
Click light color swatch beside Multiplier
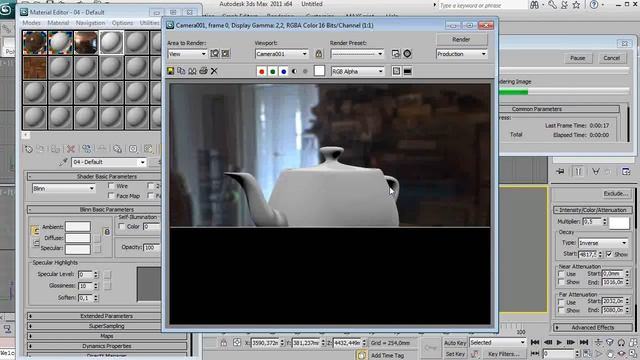point(619,222)
